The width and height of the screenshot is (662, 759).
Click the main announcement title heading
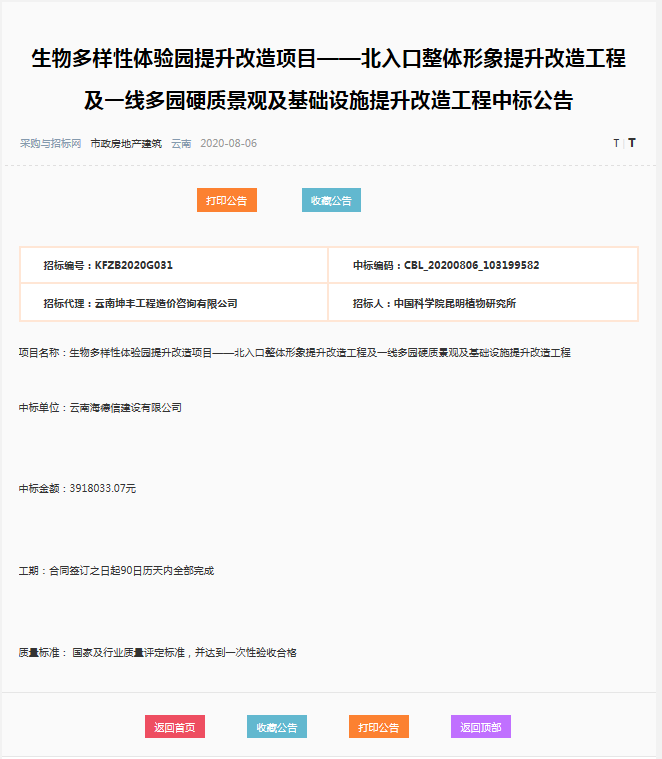point(329,79)
